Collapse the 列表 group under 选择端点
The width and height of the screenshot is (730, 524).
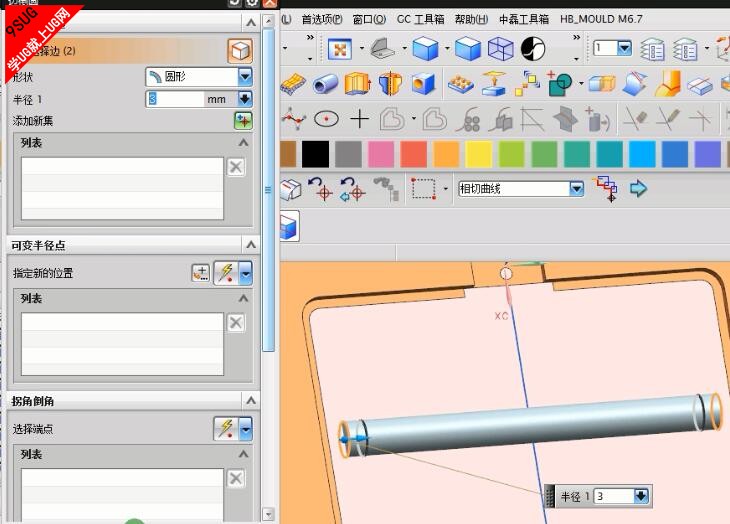coord(243,454)
